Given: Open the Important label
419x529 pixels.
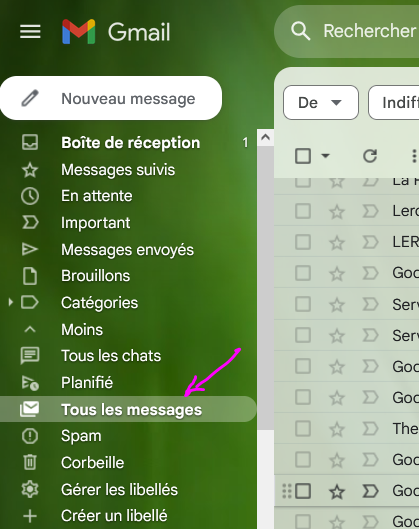Looking at the screenshot, I should click(x=95, y=223).
